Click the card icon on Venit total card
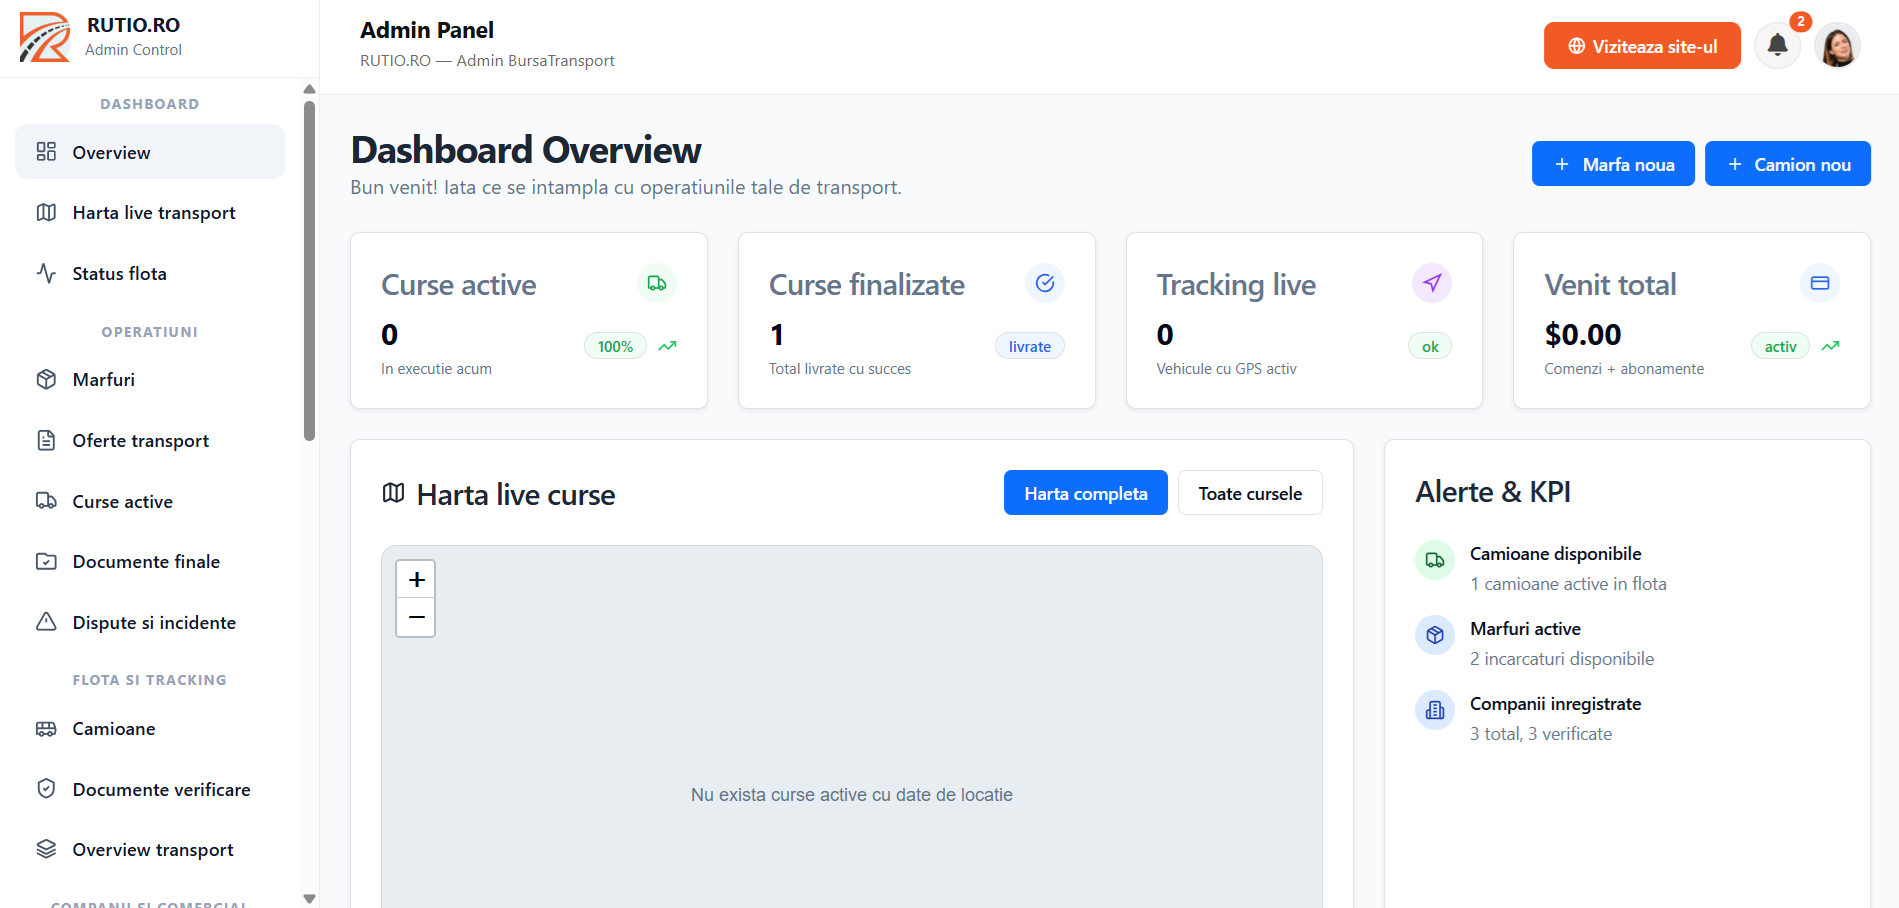Image resolution: width=1899 pixels, height=908 pixels. tap(1820, 283)
